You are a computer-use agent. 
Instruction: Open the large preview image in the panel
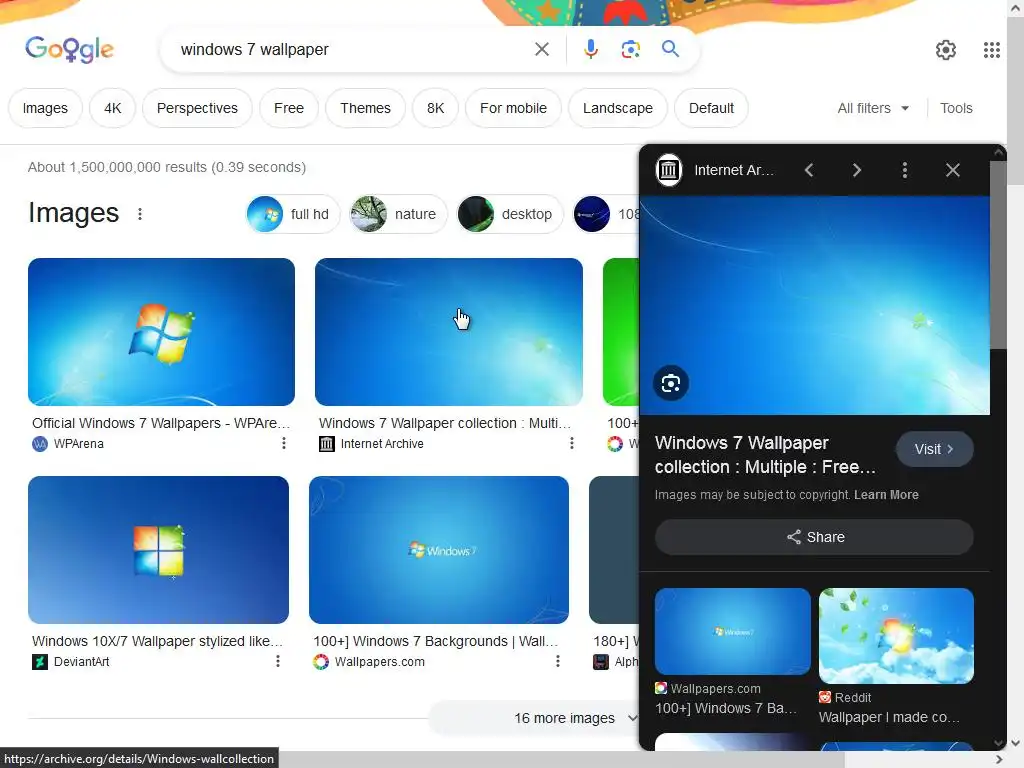click(814, 305)
